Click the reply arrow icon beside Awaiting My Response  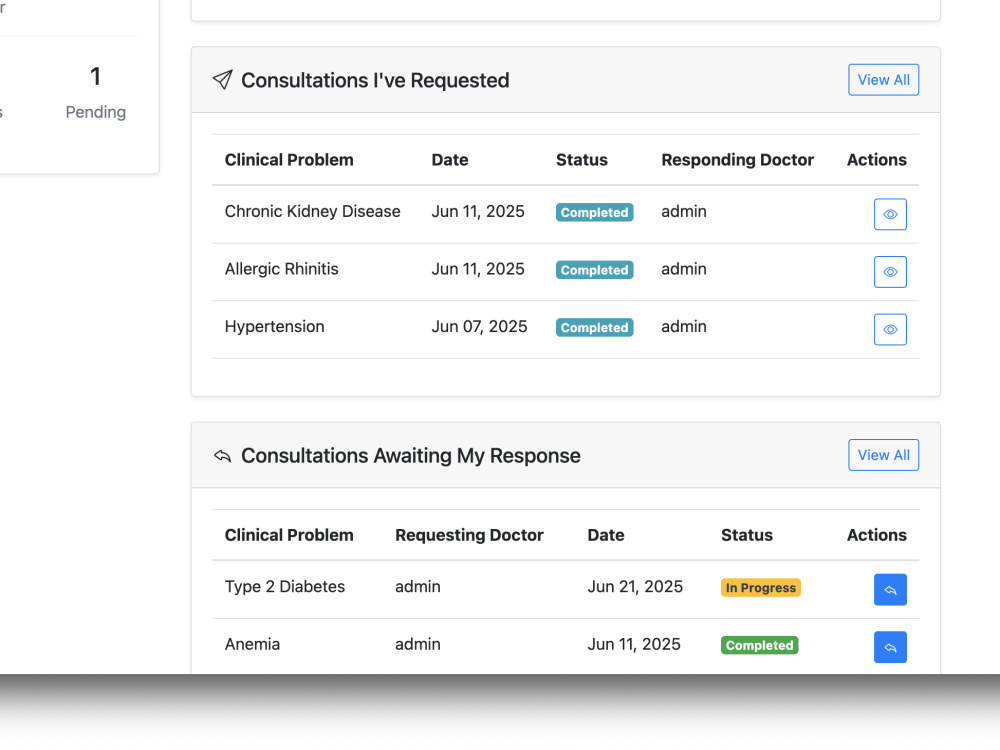coord(223,455)
